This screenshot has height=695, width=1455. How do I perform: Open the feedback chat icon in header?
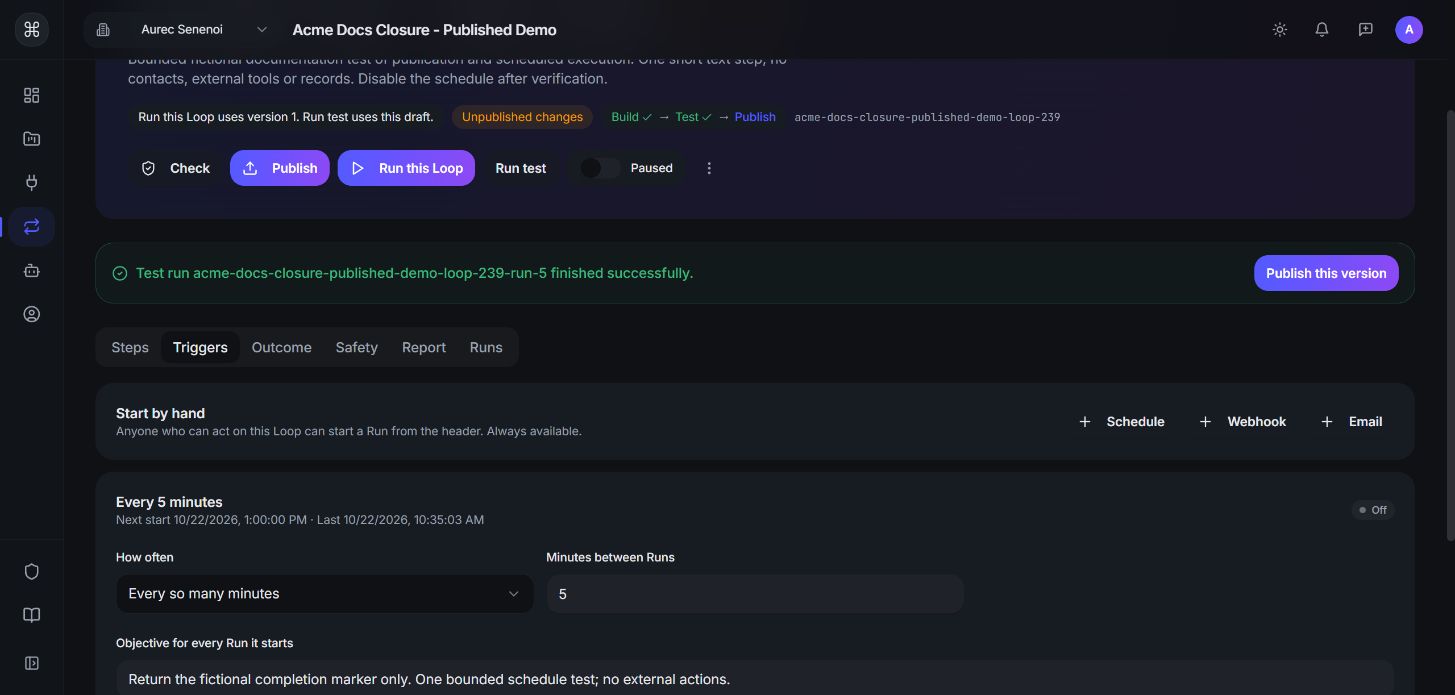tap(1365, 30)
